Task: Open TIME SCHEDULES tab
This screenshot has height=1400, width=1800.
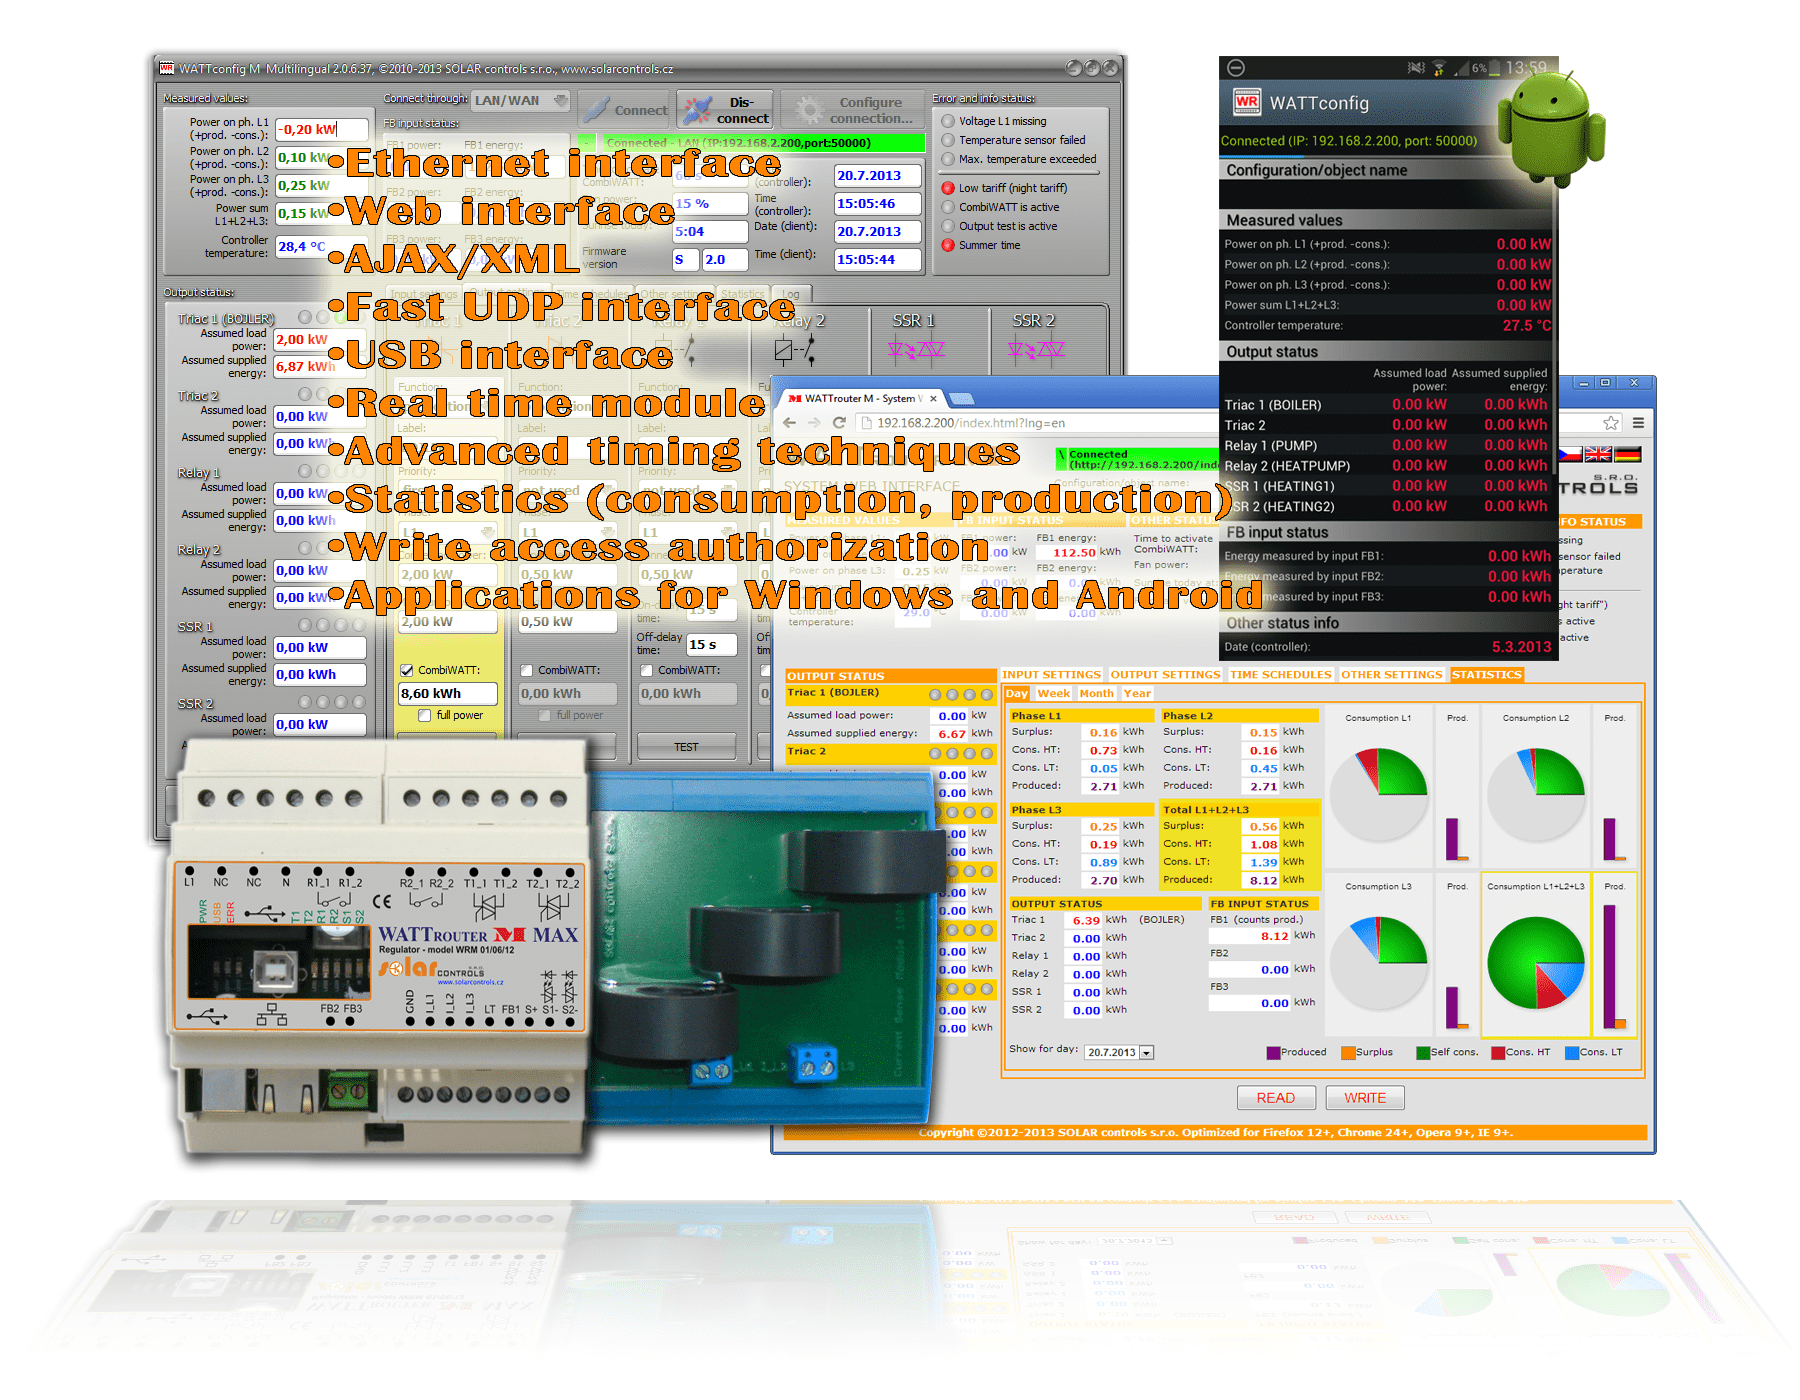Action: [x=1281, y=675]
